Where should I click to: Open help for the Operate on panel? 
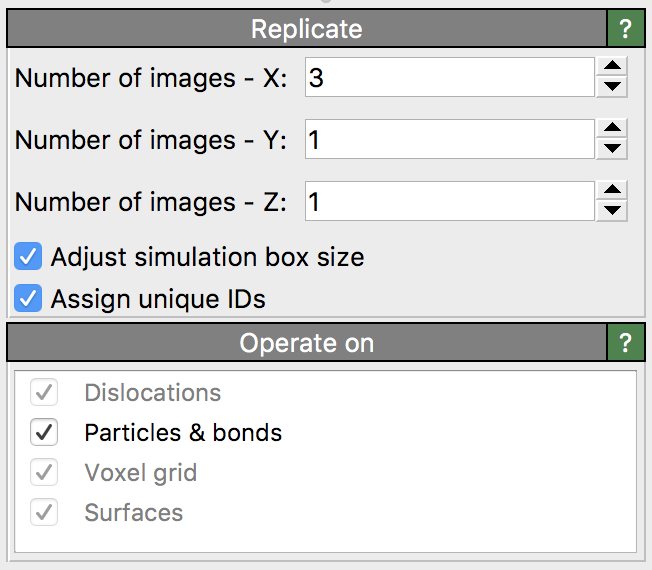click(x=626, y=344)
